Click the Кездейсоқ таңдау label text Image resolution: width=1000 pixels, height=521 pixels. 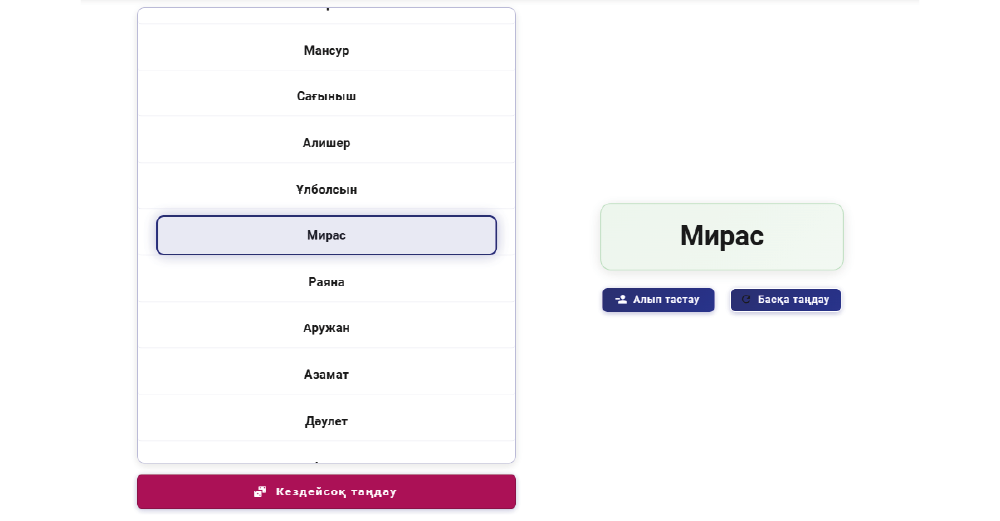336,492
